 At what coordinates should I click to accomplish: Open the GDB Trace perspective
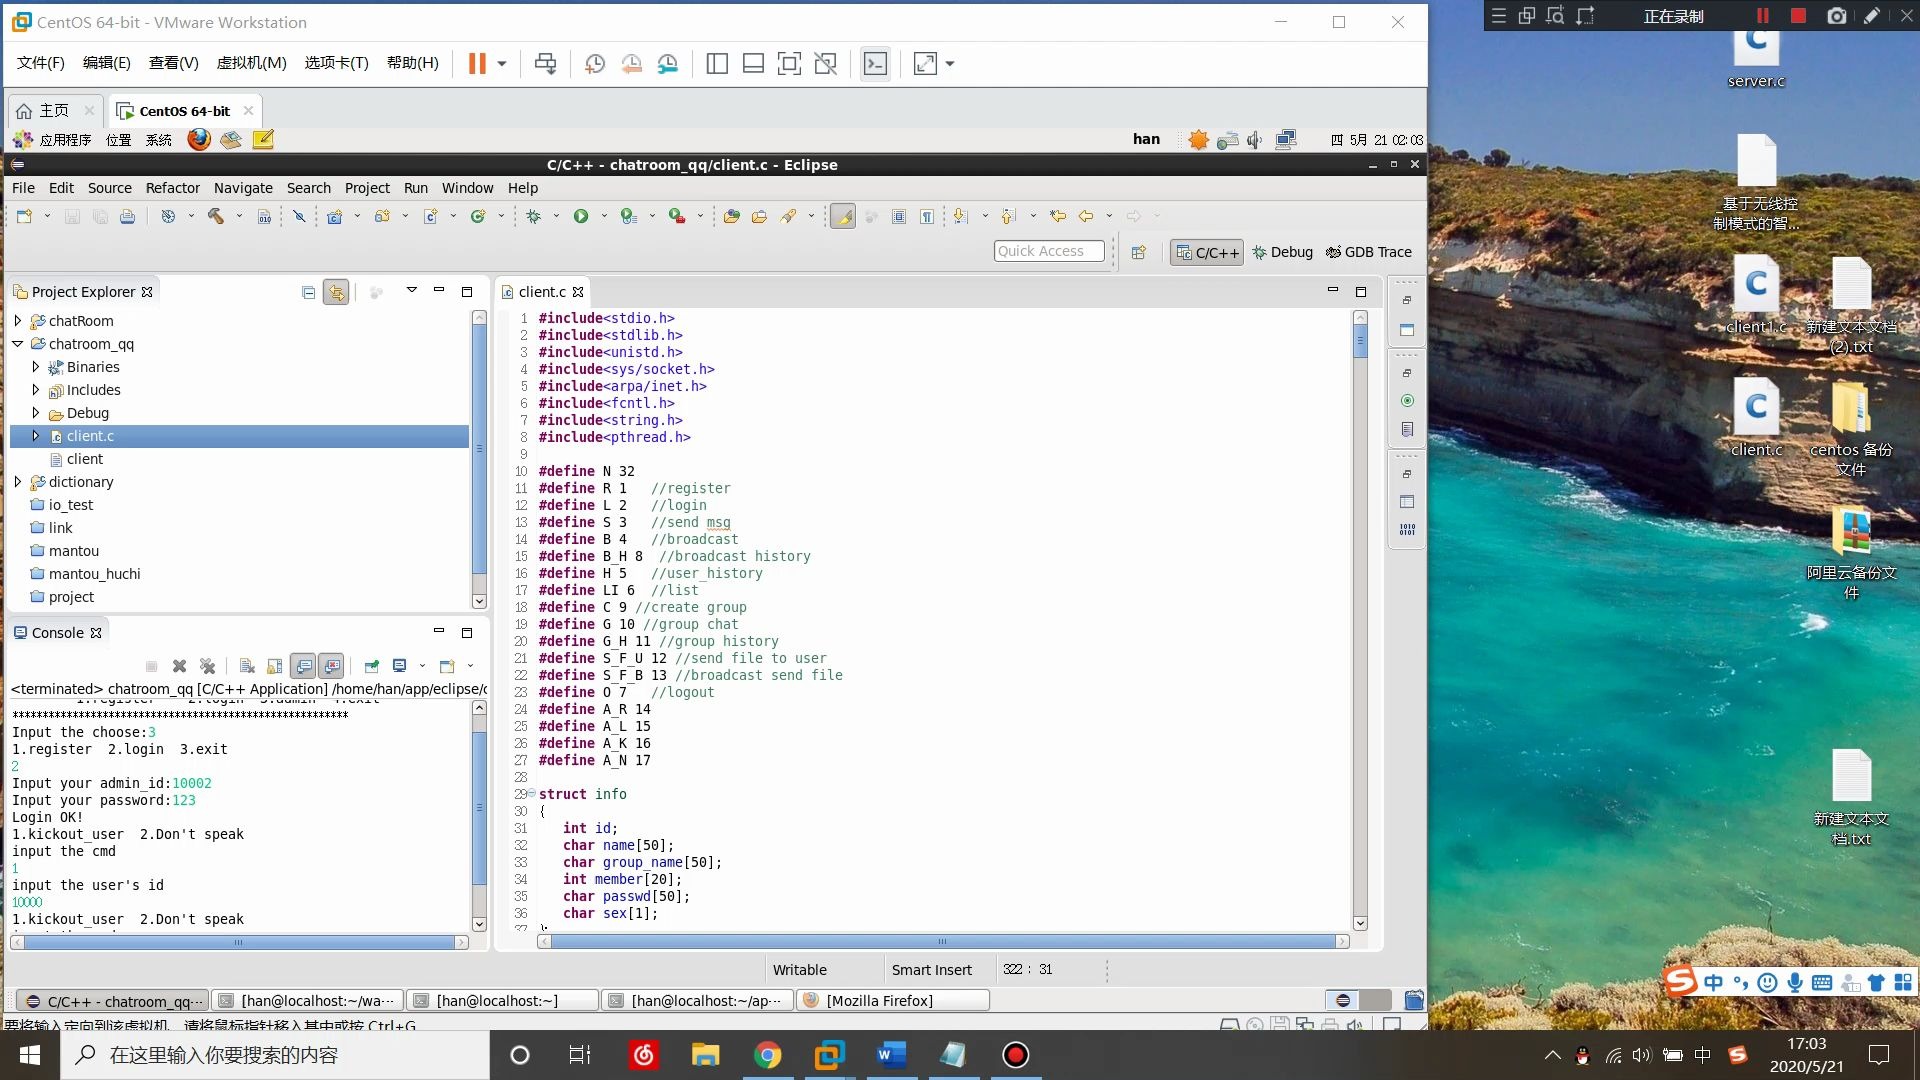click(1368, 252)
